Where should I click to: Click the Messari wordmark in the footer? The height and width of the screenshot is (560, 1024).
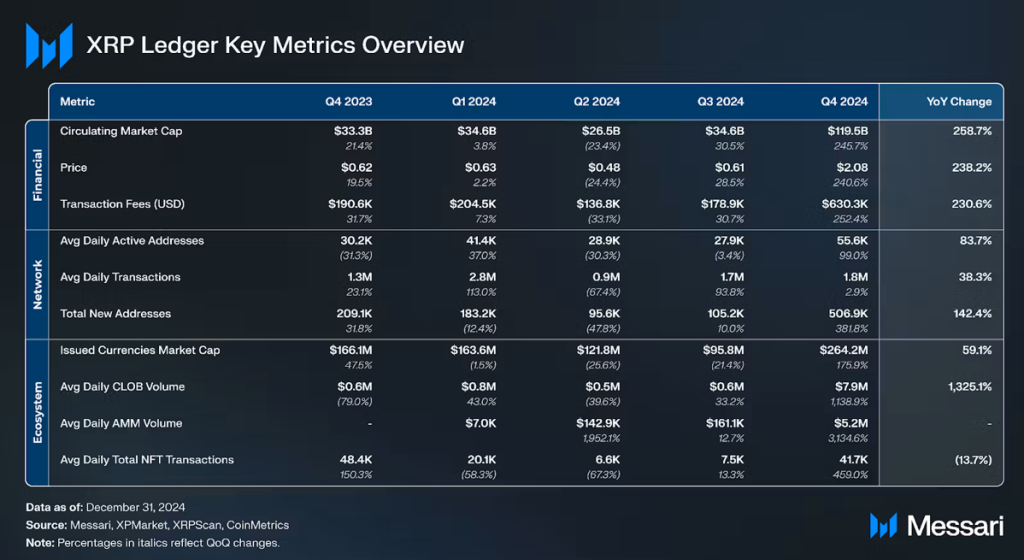(955, 525)
